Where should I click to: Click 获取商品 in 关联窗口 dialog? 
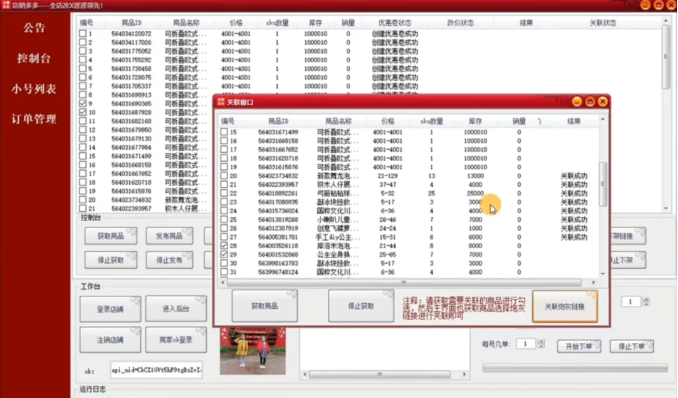265,306
